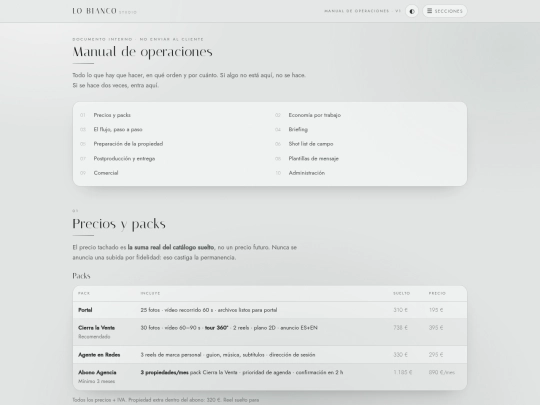Click the tour 360° bold text
The width and height of the screenshot is (540, 405).
(216, 328)
